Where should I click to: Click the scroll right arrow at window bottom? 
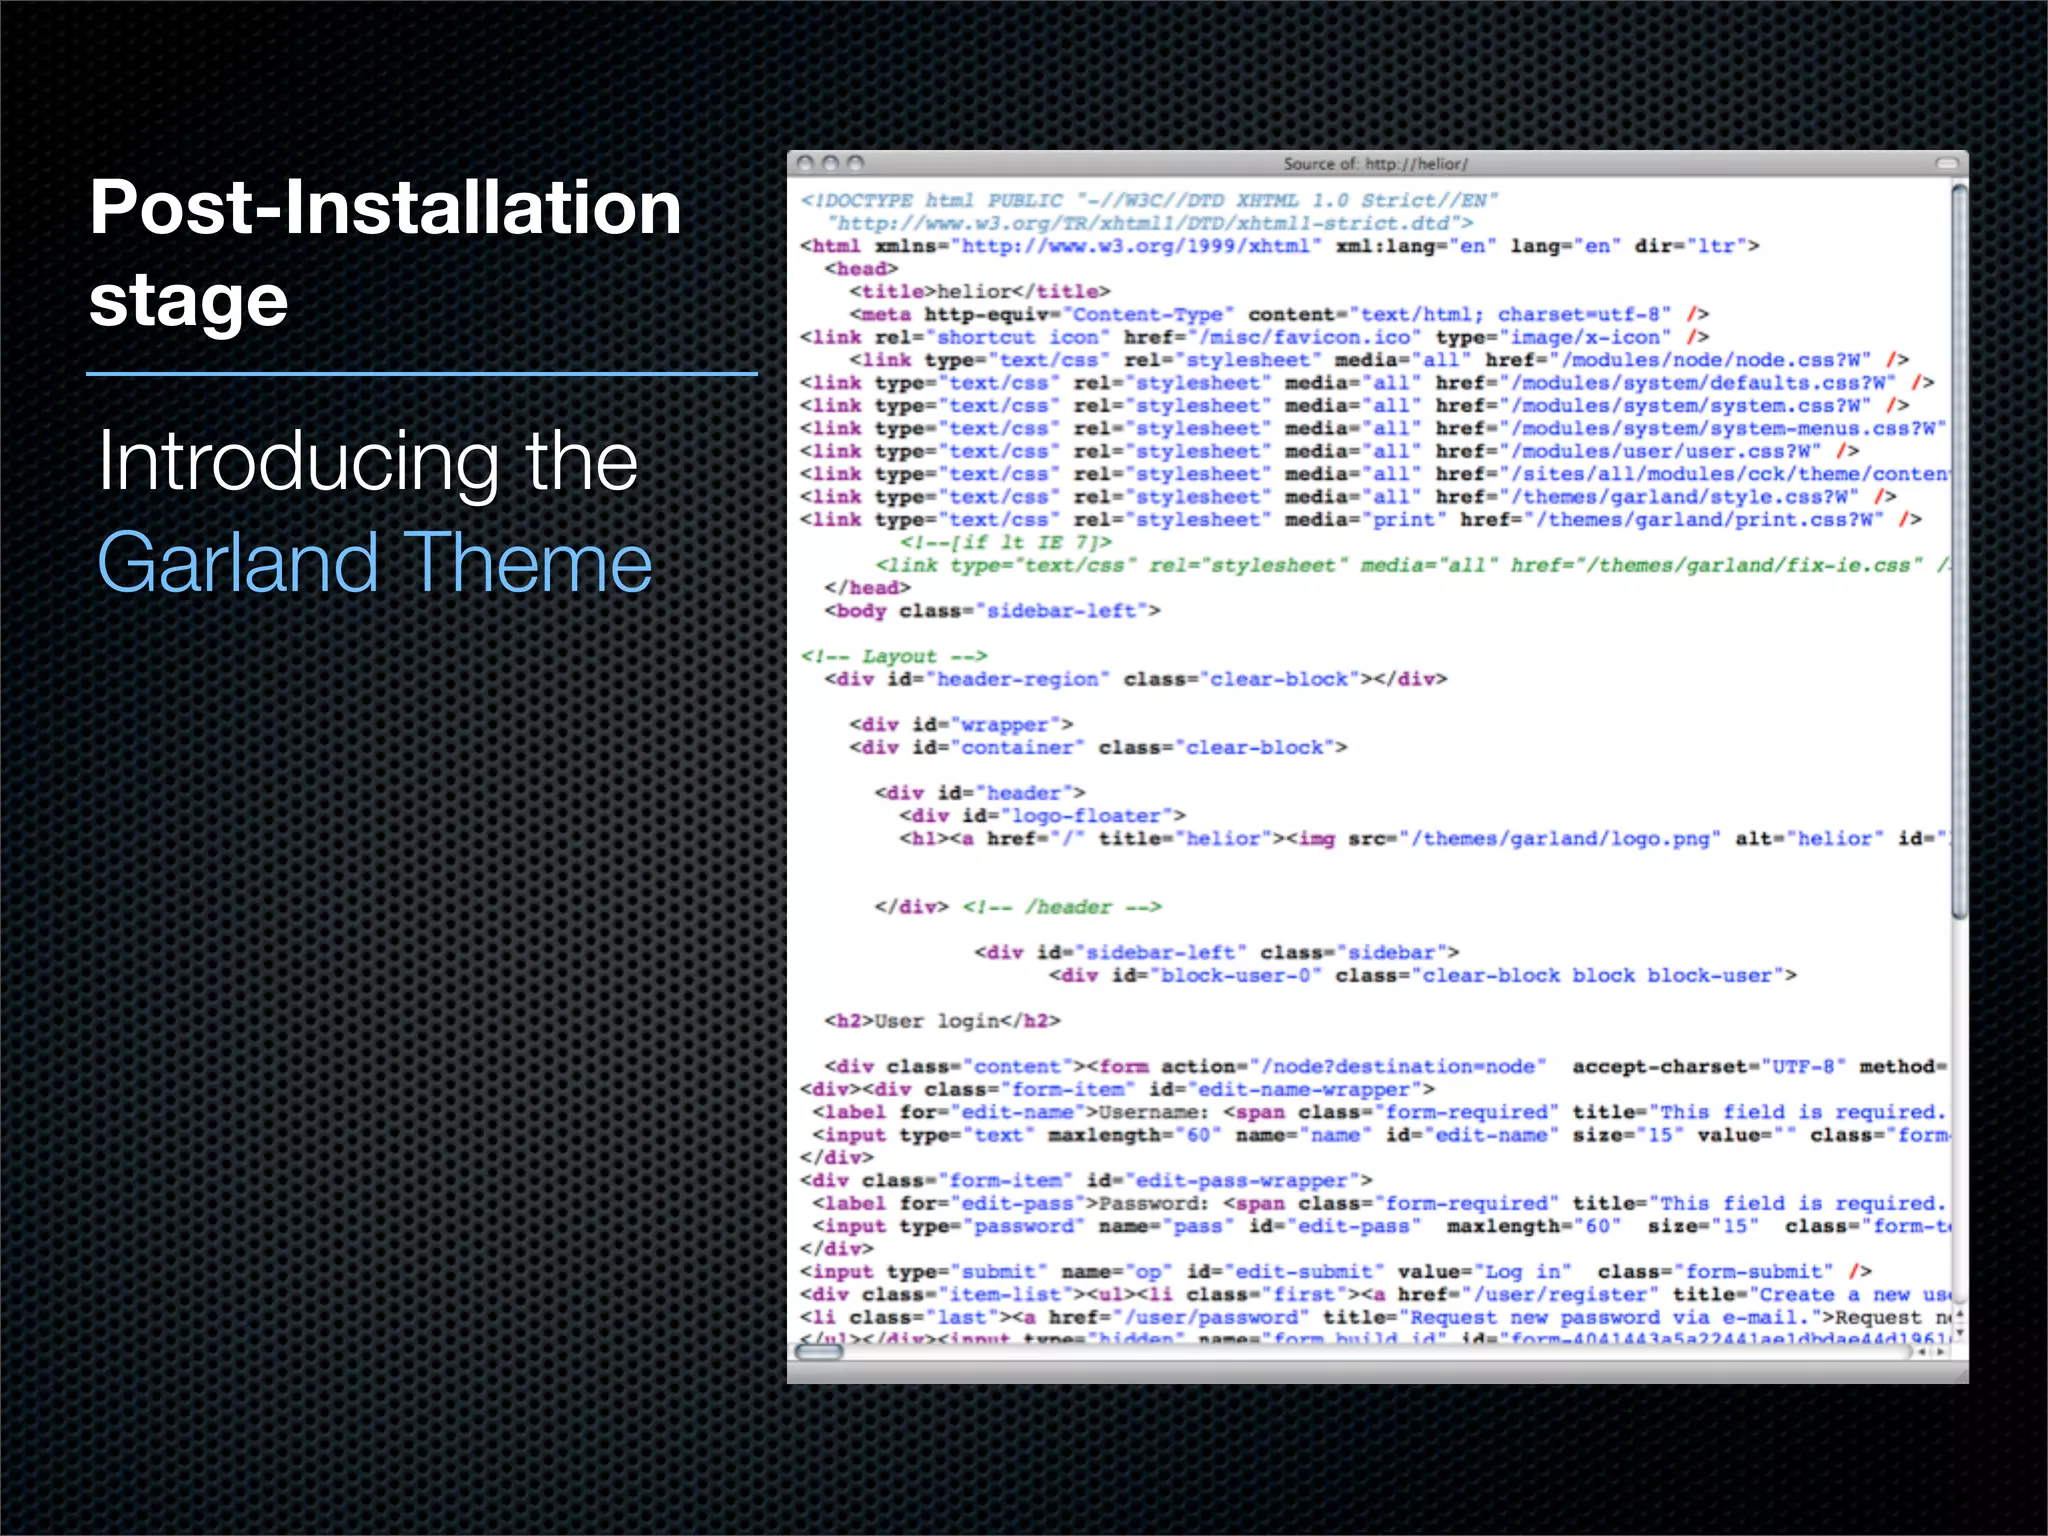click(x=1942, y=1352)
